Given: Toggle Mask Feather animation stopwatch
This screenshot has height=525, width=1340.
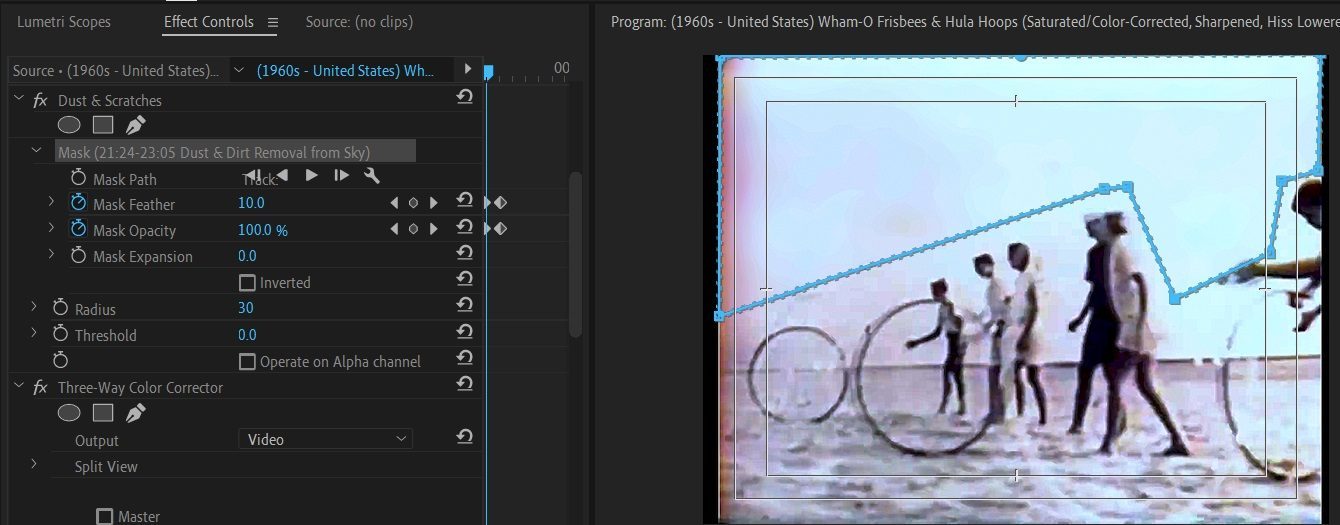Looking at the screenshot, I should click(x=79, y=203).
